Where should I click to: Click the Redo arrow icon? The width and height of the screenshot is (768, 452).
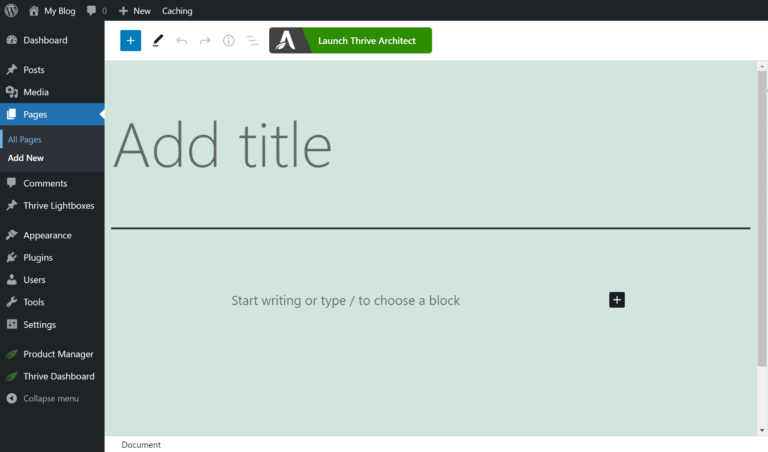click(205, 41)
